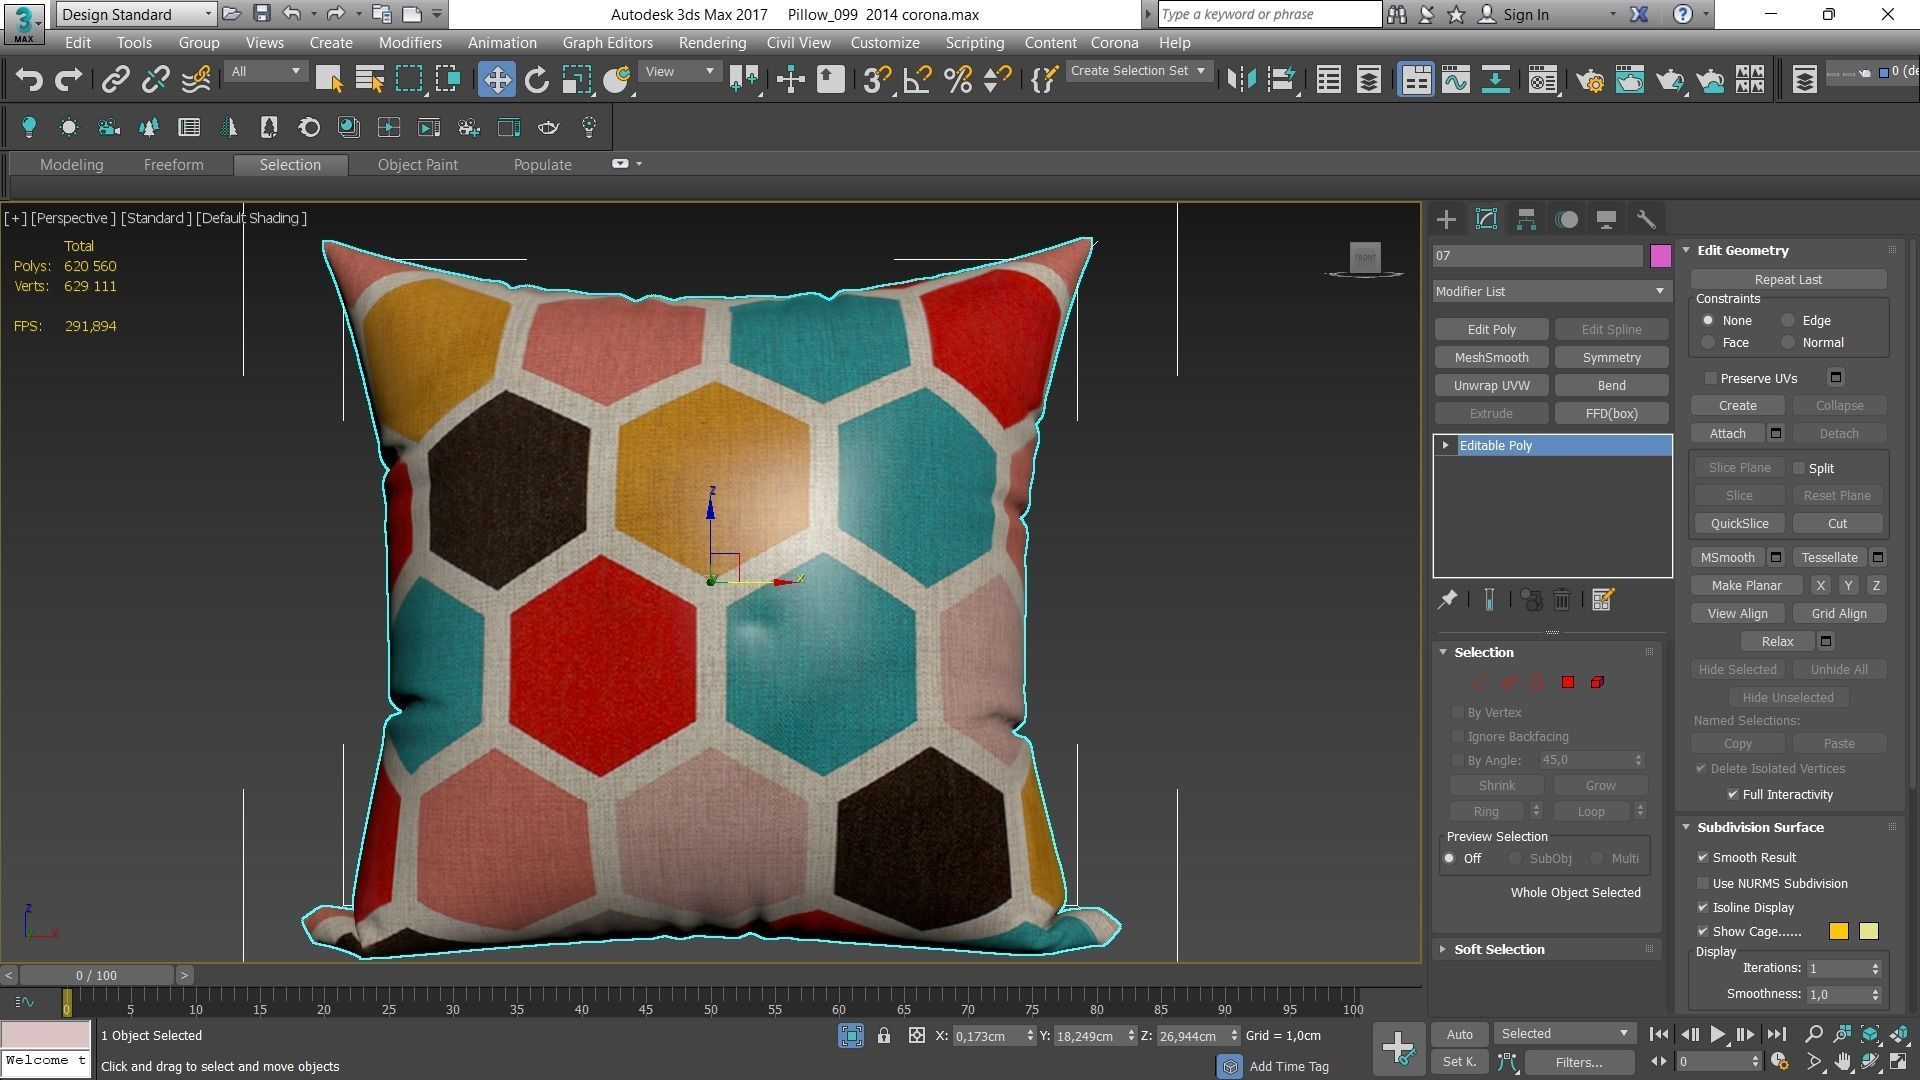Viewport: 1920px width, 1080px height.
Task: Uncheck Isoline Display checkbox
Action: 1703,908
